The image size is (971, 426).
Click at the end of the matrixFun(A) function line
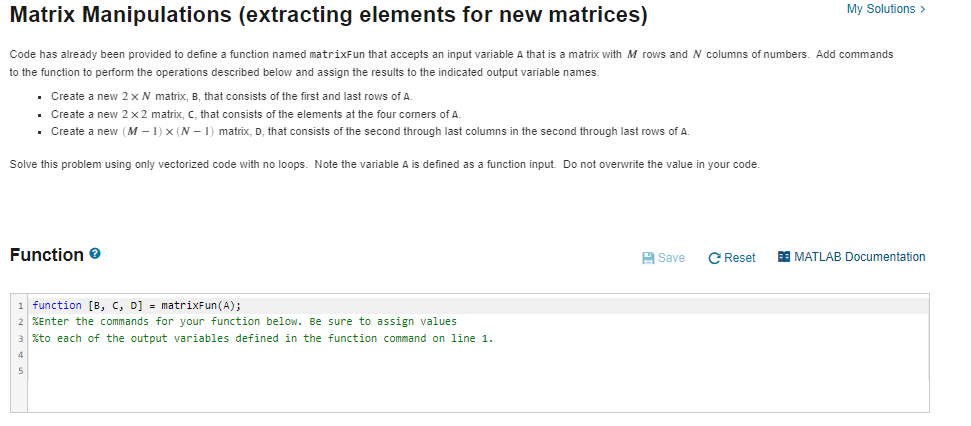(243, 305)
